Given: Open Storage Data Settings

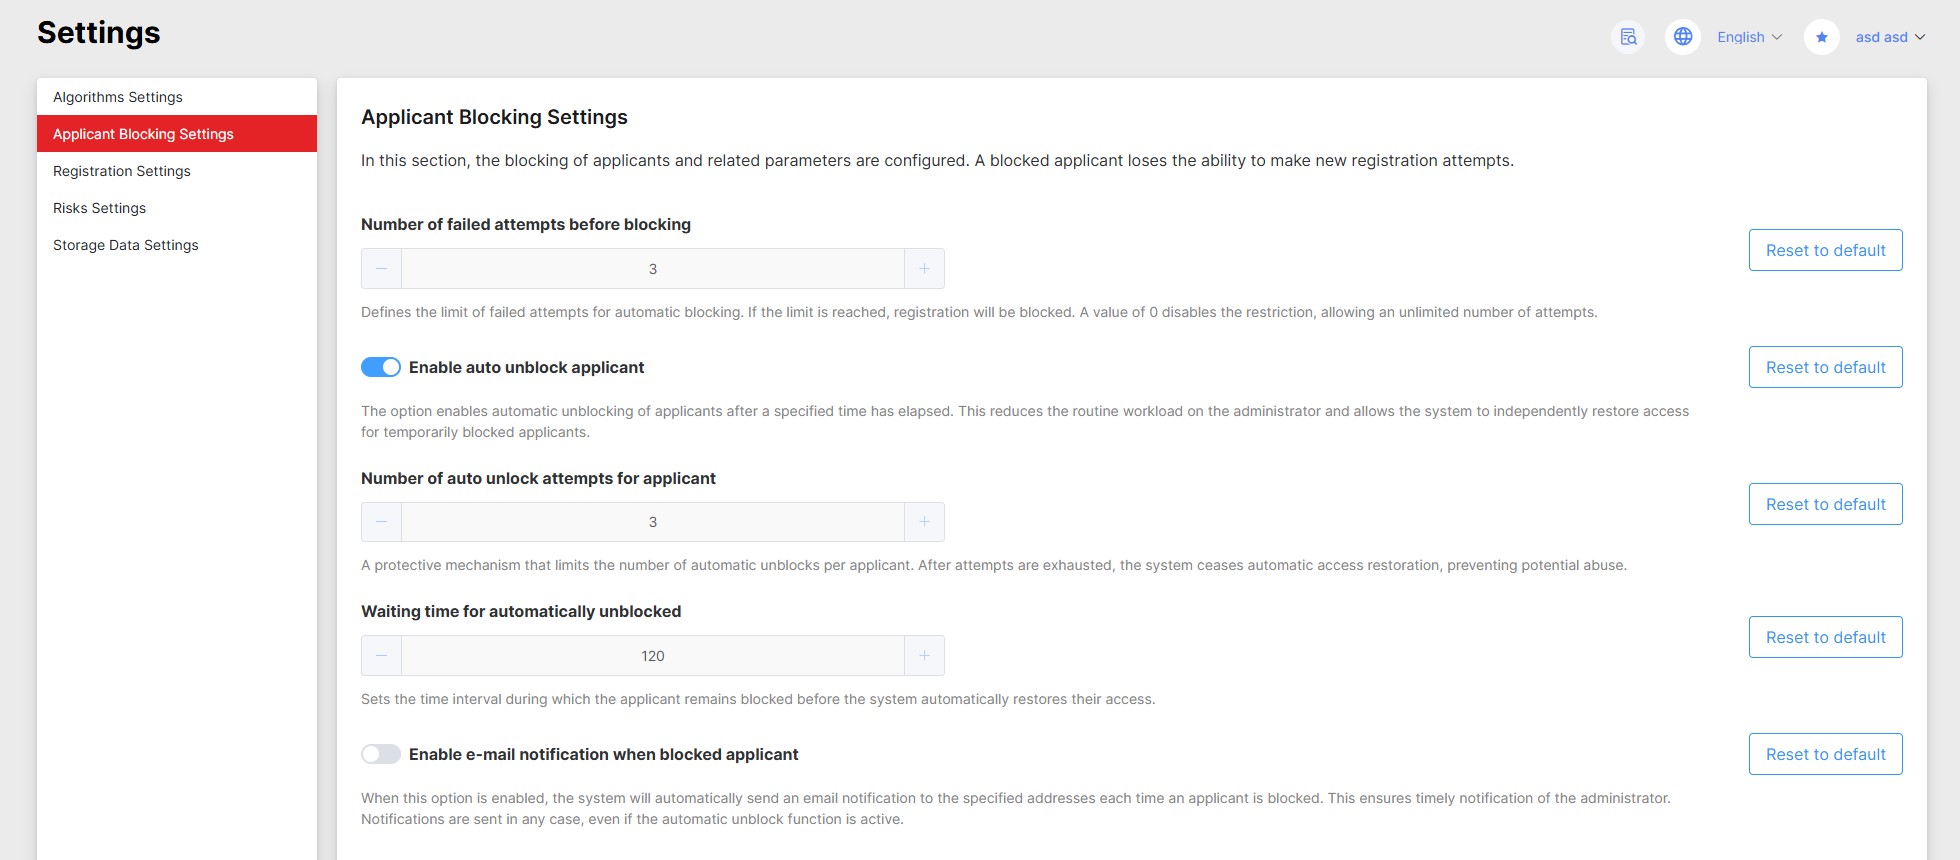Looking at the screenshot, I should click(126, 245).
